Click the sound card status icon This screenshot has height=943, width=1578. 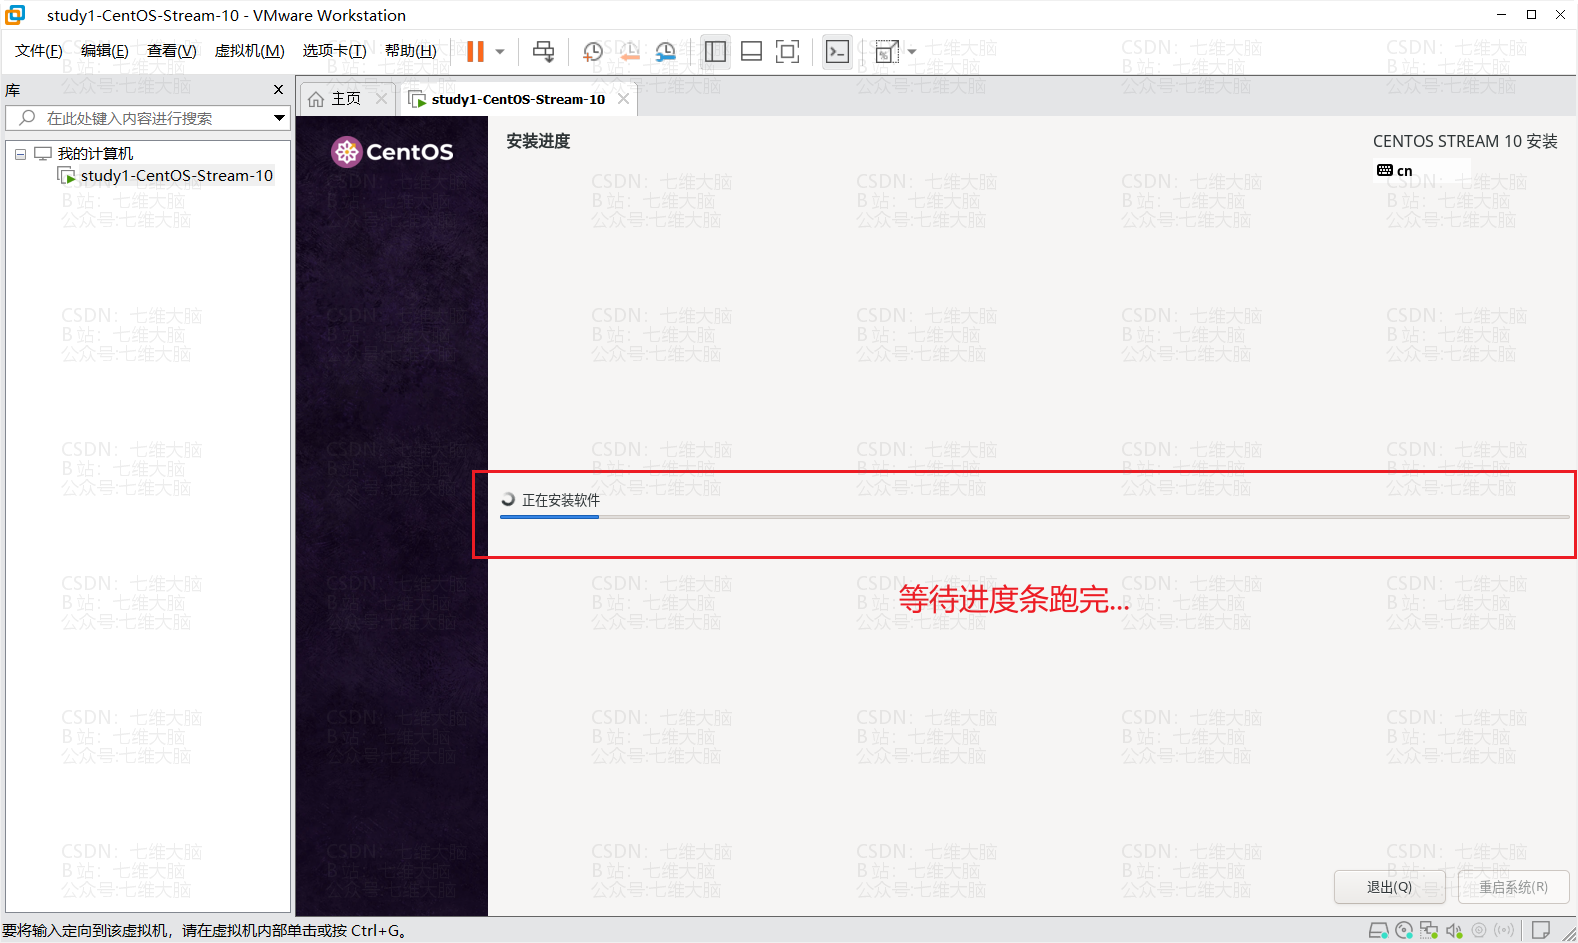tap(1454, 931)
